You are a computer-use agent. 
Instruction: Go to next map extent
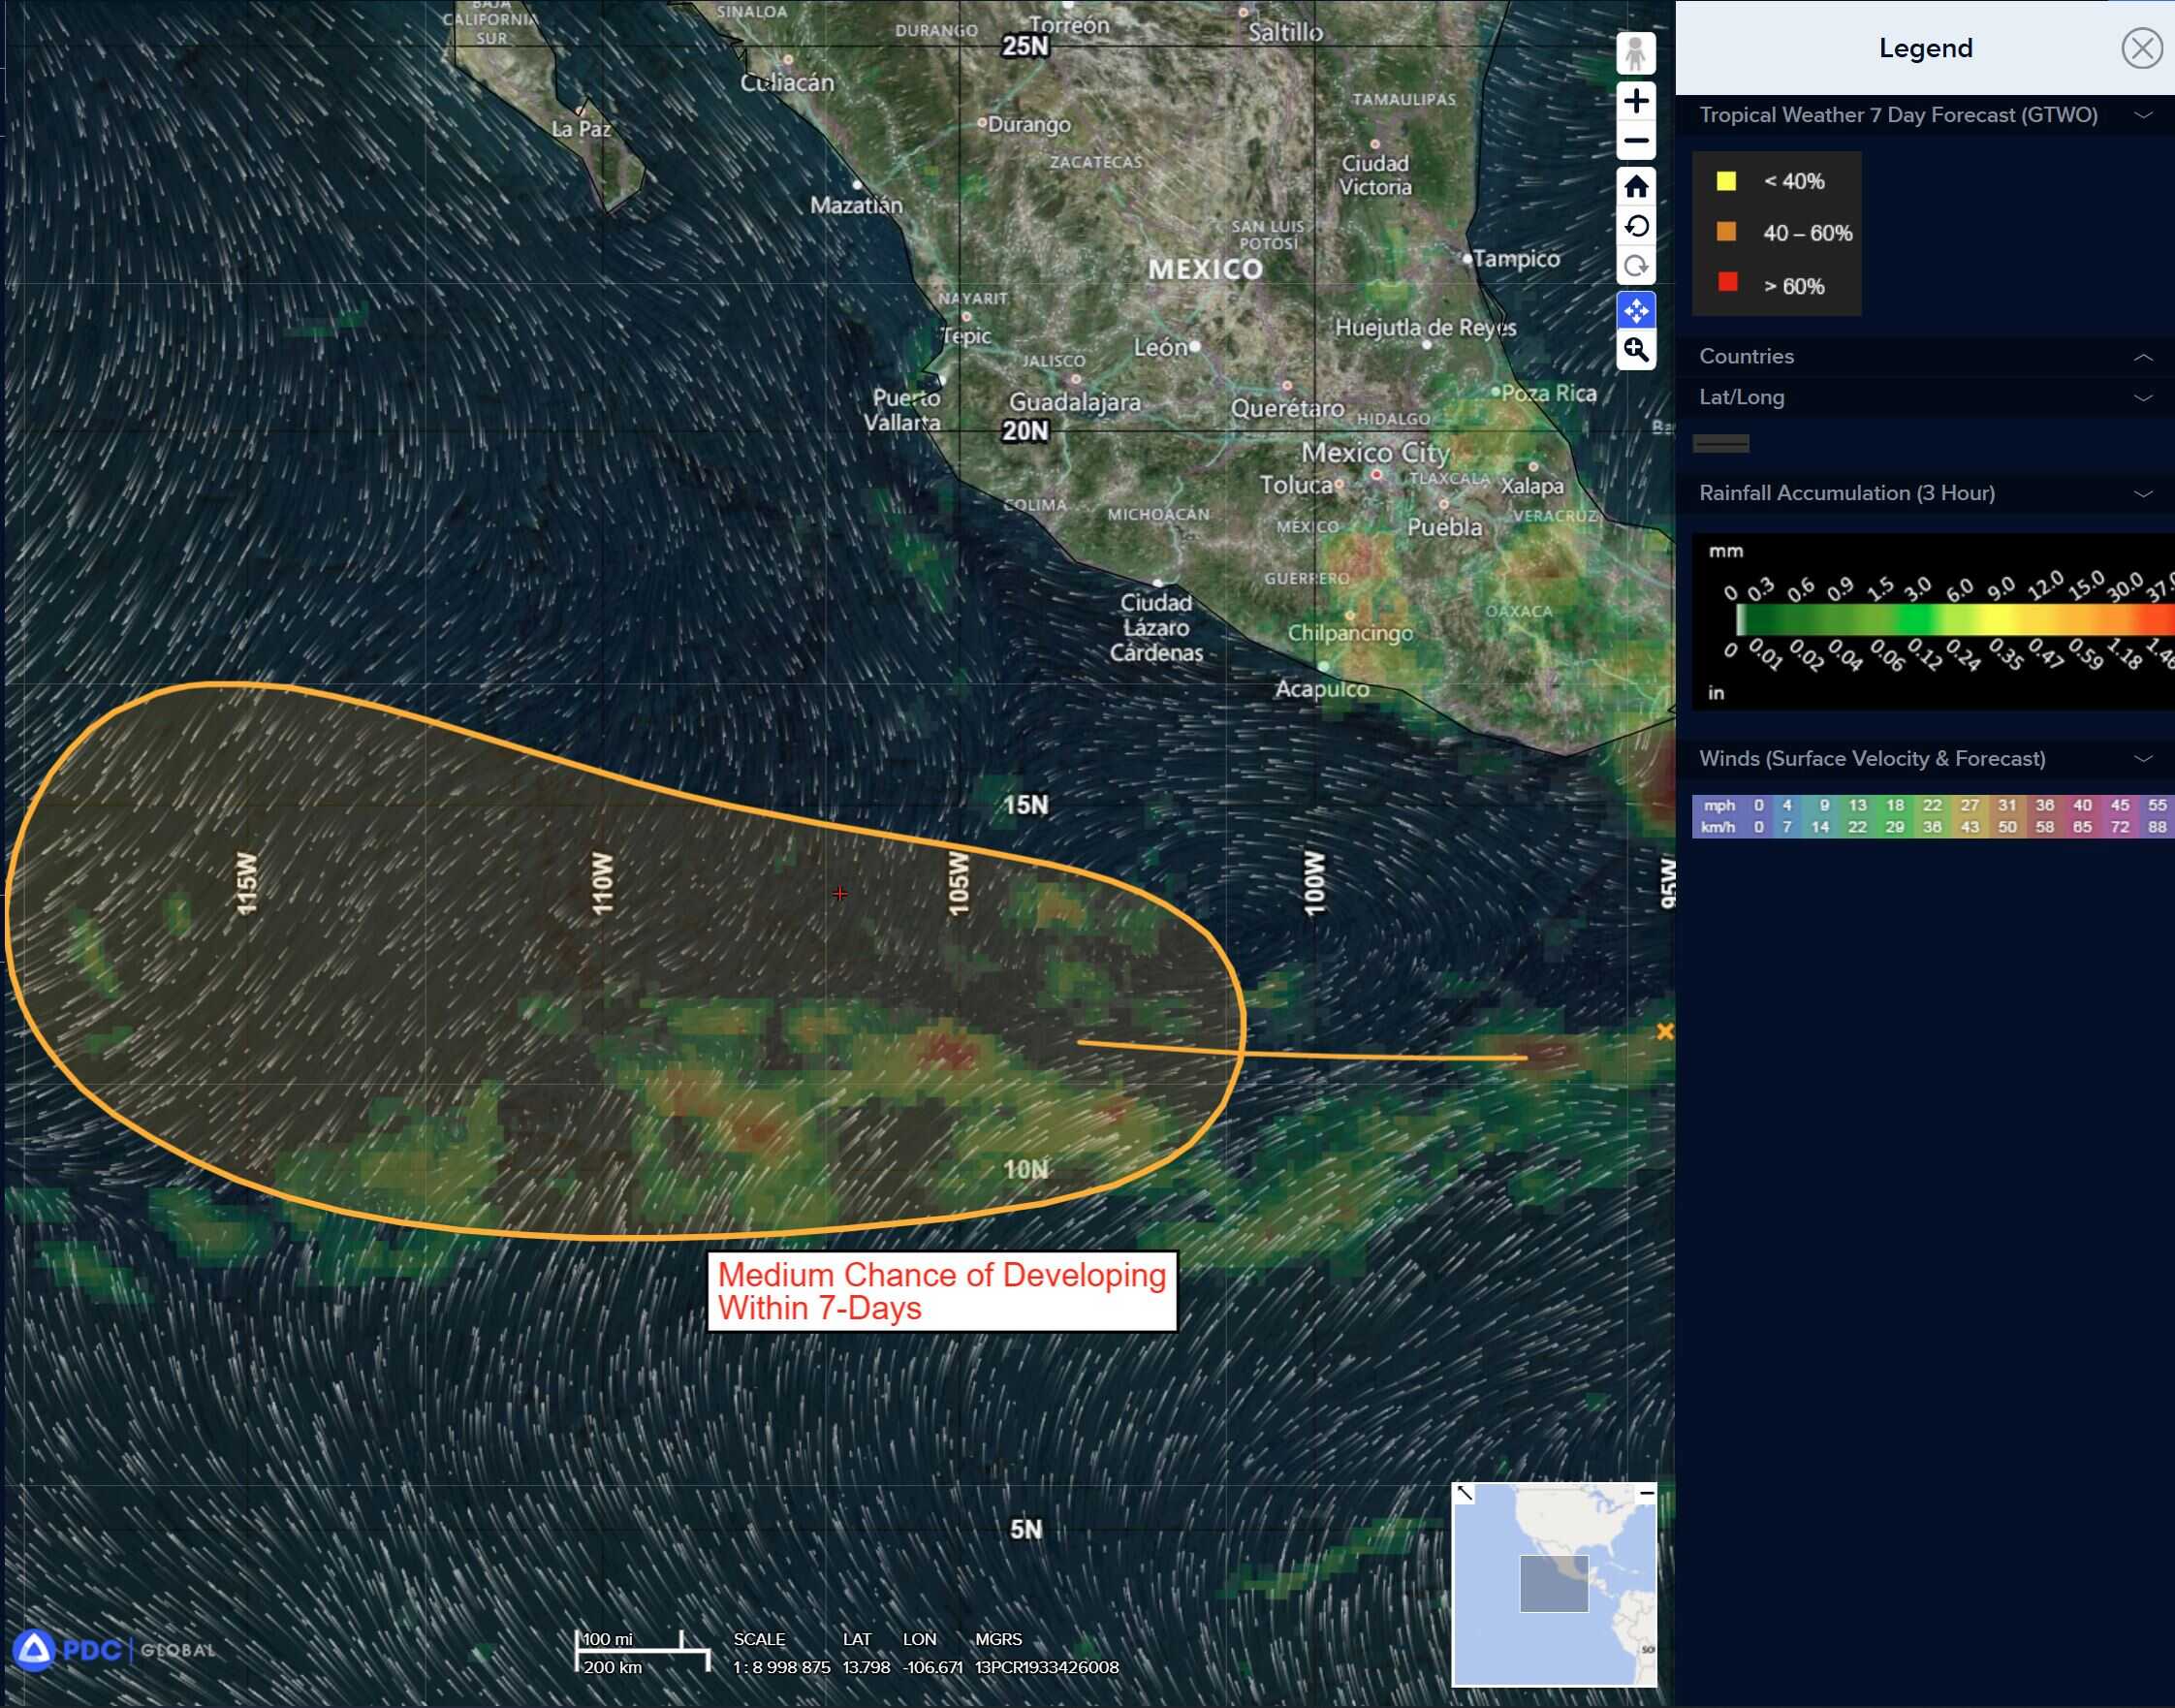click(x=1635, y=267)
